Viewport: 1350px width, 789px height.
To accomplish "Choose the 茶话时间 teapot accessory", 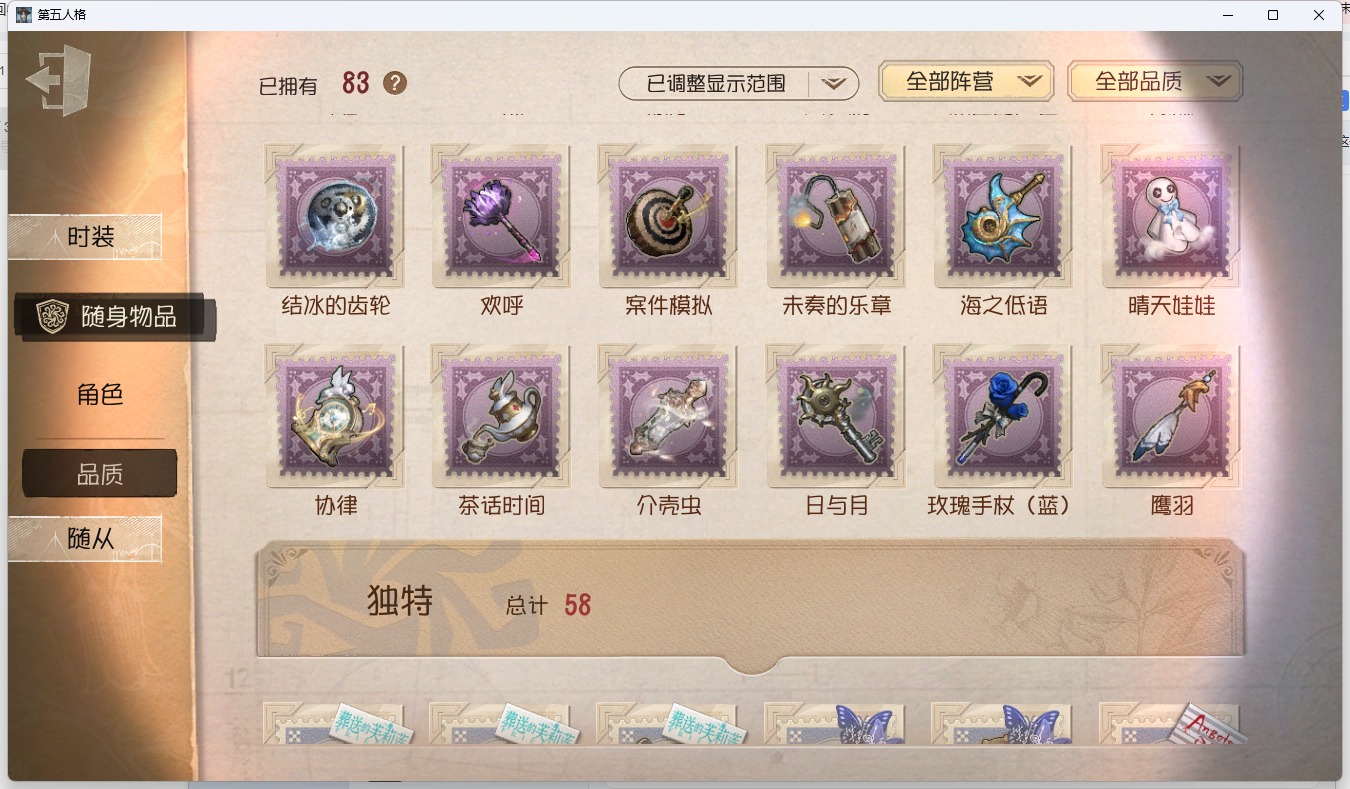I will [502, 416].
